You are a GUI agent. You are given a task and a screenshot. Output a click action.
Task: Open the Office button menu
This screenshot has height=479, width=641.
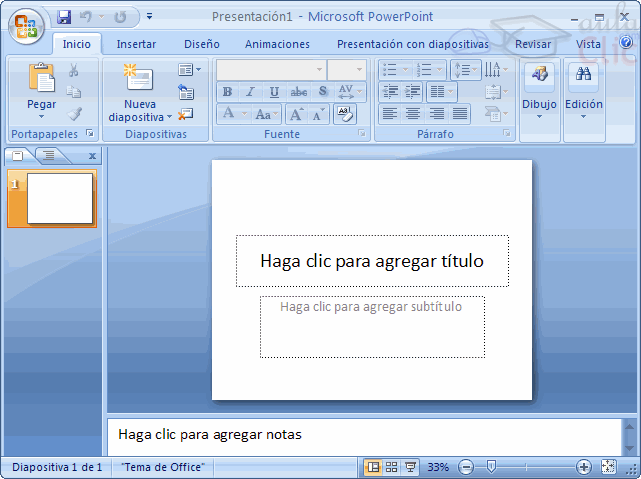point(27,26)
